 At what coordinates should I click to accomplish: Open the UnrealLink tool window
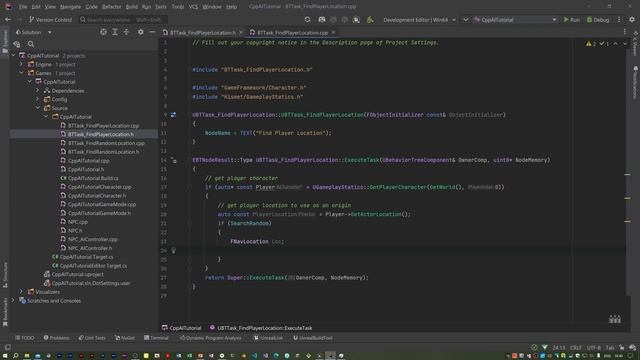[268, 338]
